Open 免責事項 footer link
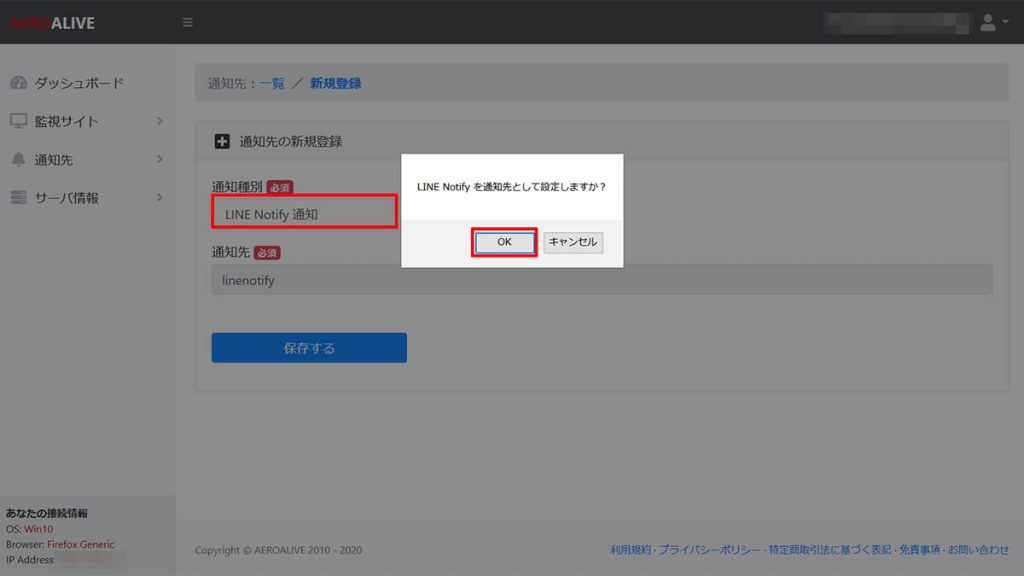 tap(920, 550)
